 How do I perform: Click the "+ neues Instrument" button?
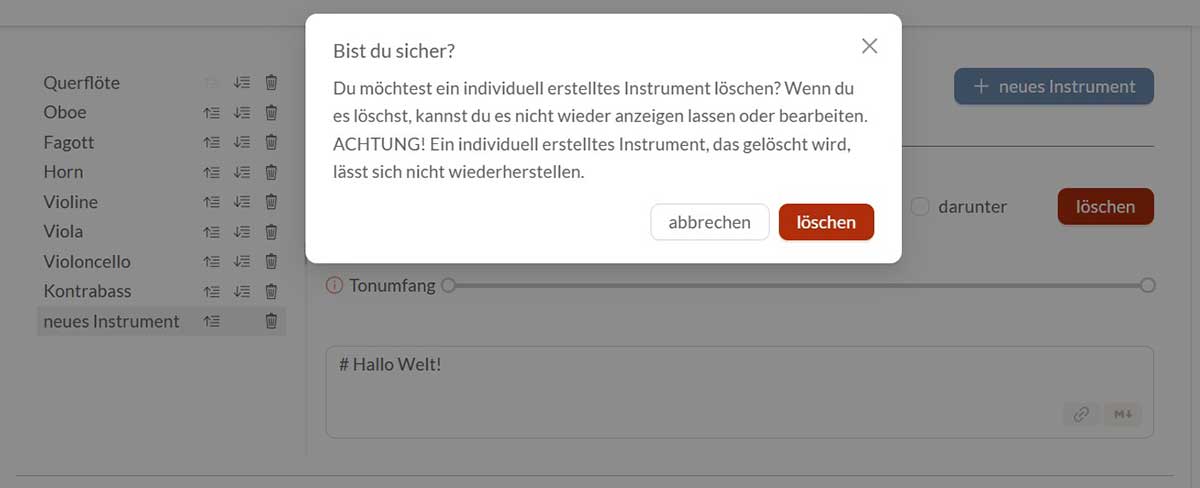(x=1054, y=86)
